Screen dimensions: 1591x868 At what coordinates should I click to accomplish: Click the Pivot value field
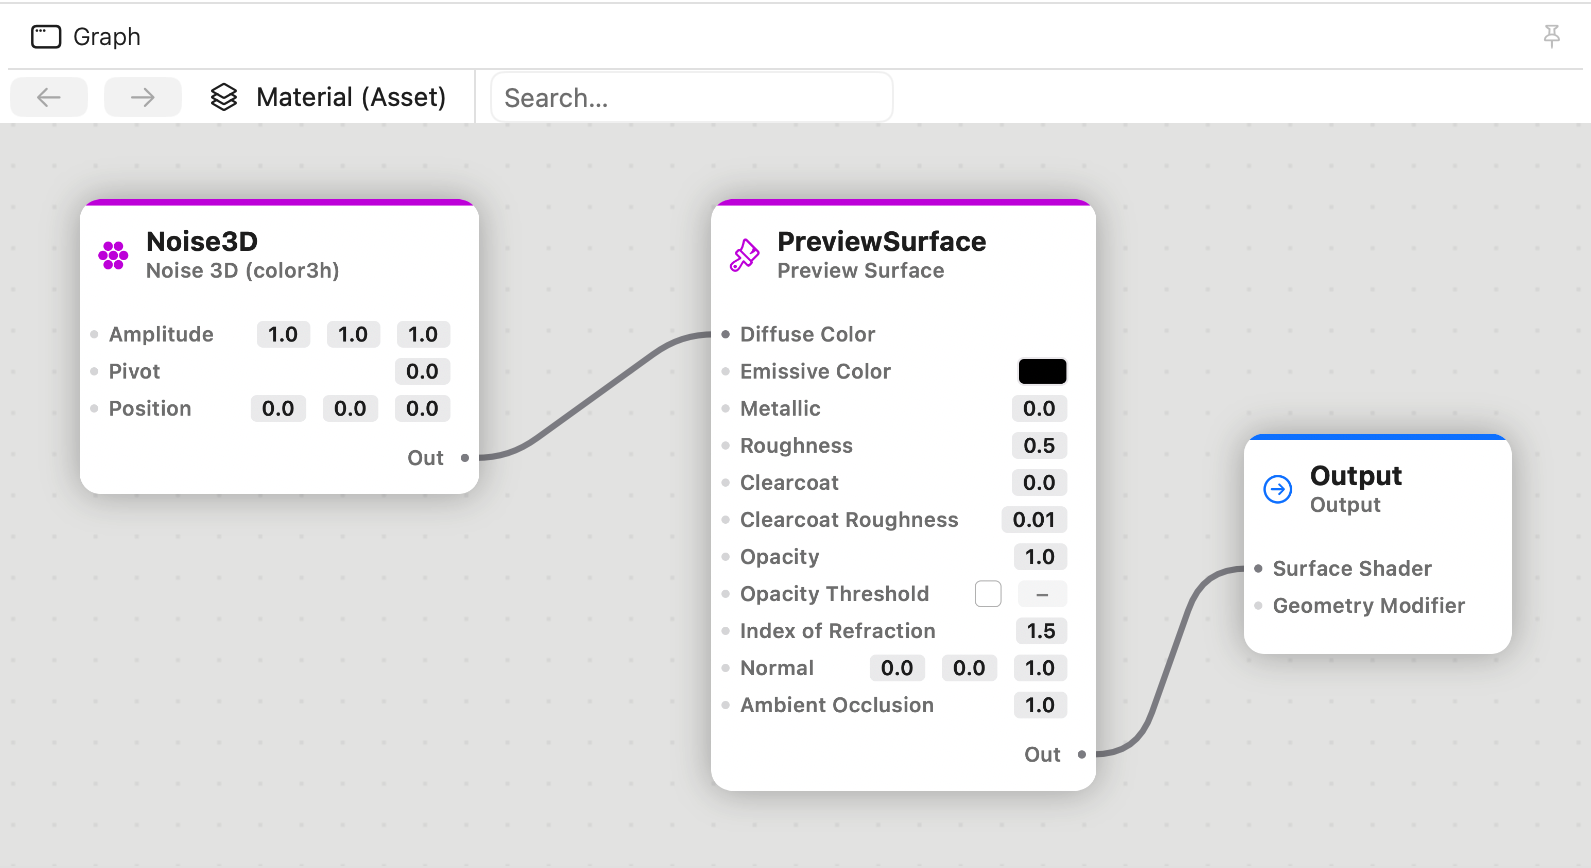(422, 371)
